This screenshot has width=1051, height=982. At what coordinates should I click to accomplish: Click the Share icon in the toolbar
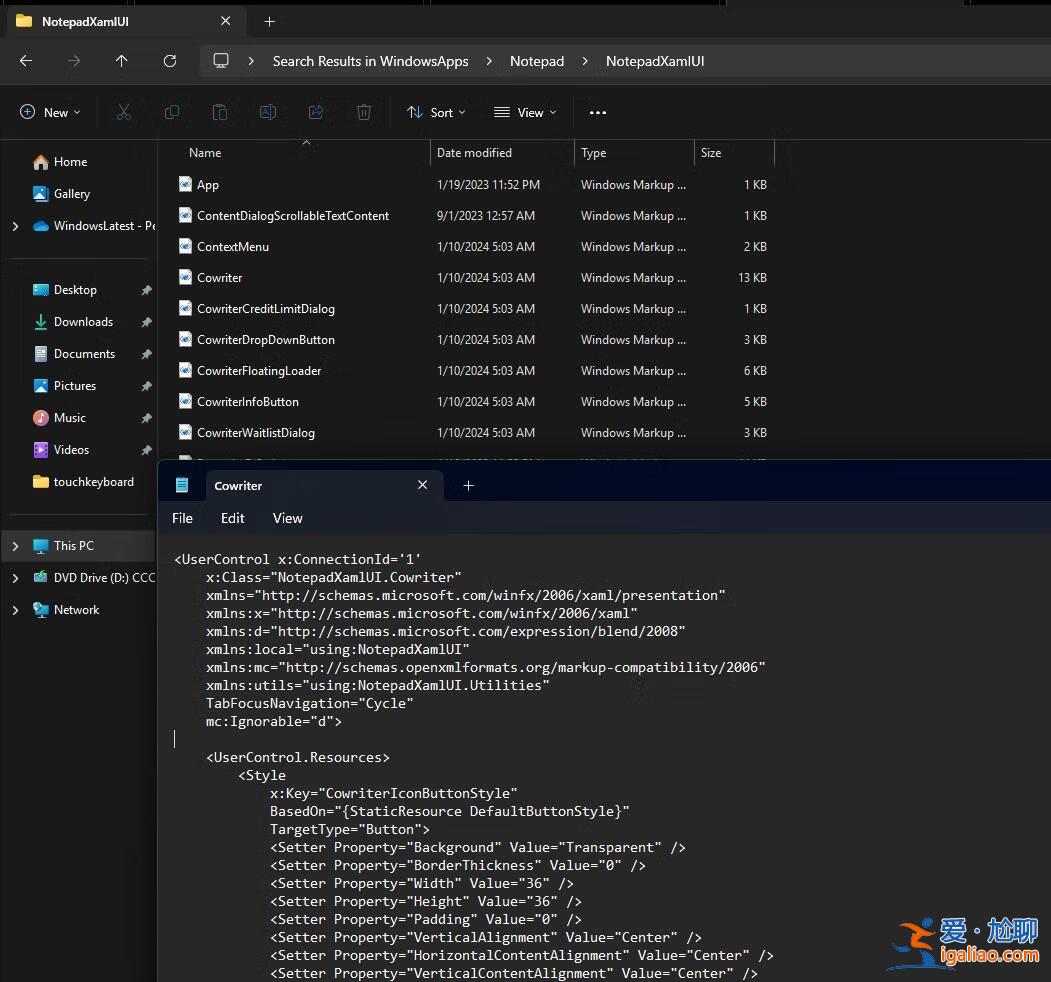(x=316, y=112)
